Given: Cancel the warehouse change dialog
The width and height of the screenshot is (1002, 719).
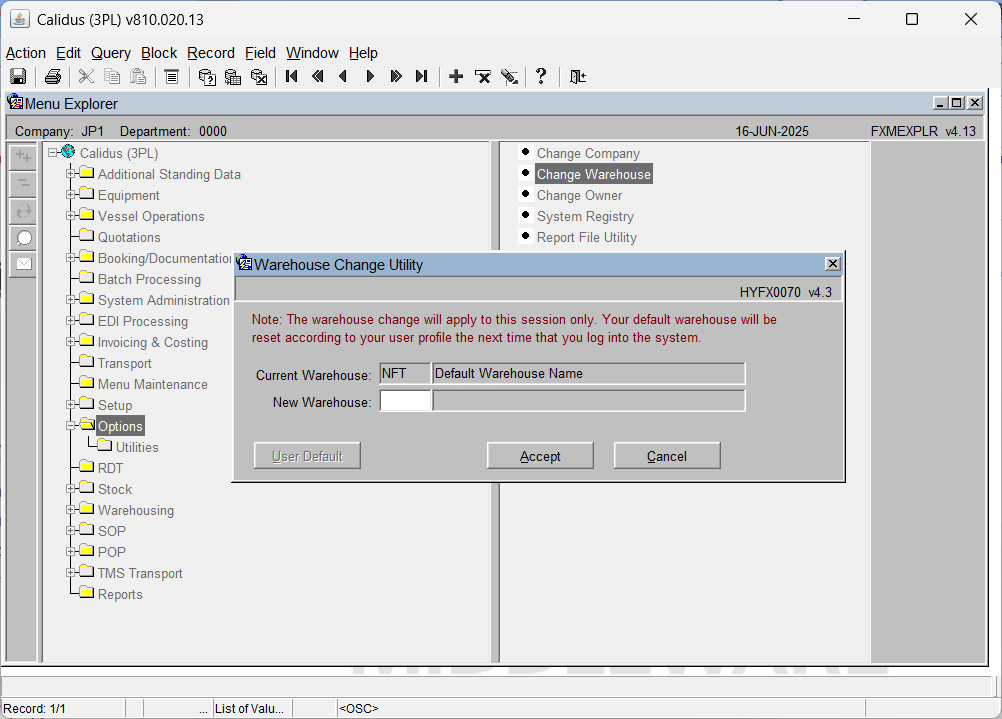Looking at the screenshot, I should pyautogui.click(x=667, y=456).
